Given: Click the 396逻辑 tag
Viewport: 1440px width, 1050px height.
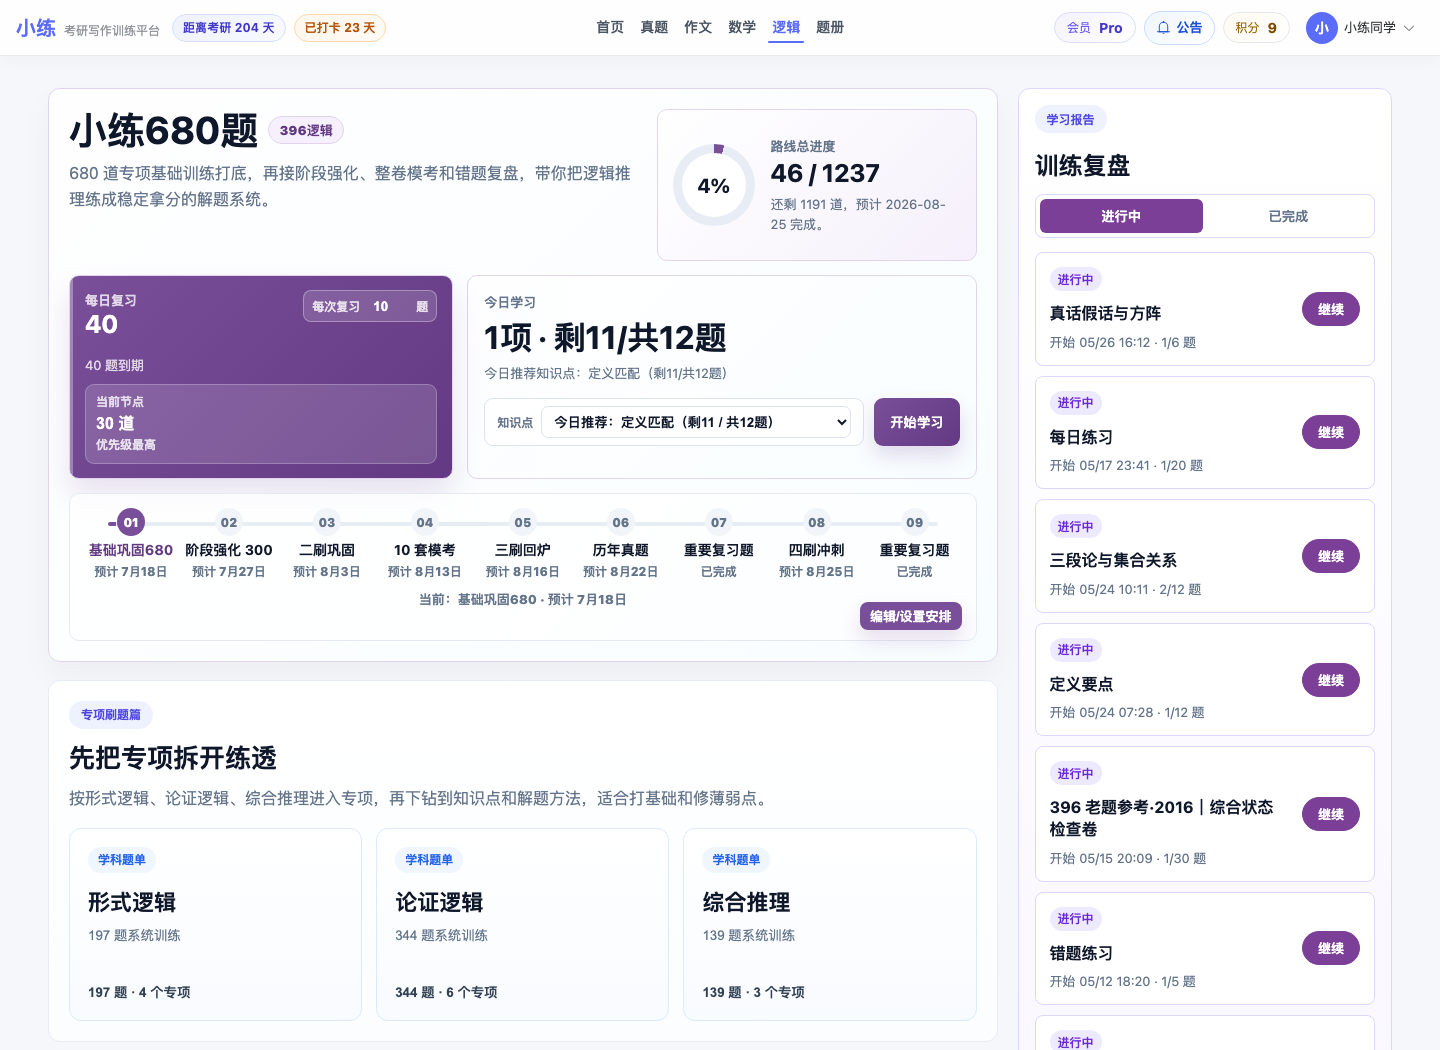Looking at the screenshot, I should [306, 130].
